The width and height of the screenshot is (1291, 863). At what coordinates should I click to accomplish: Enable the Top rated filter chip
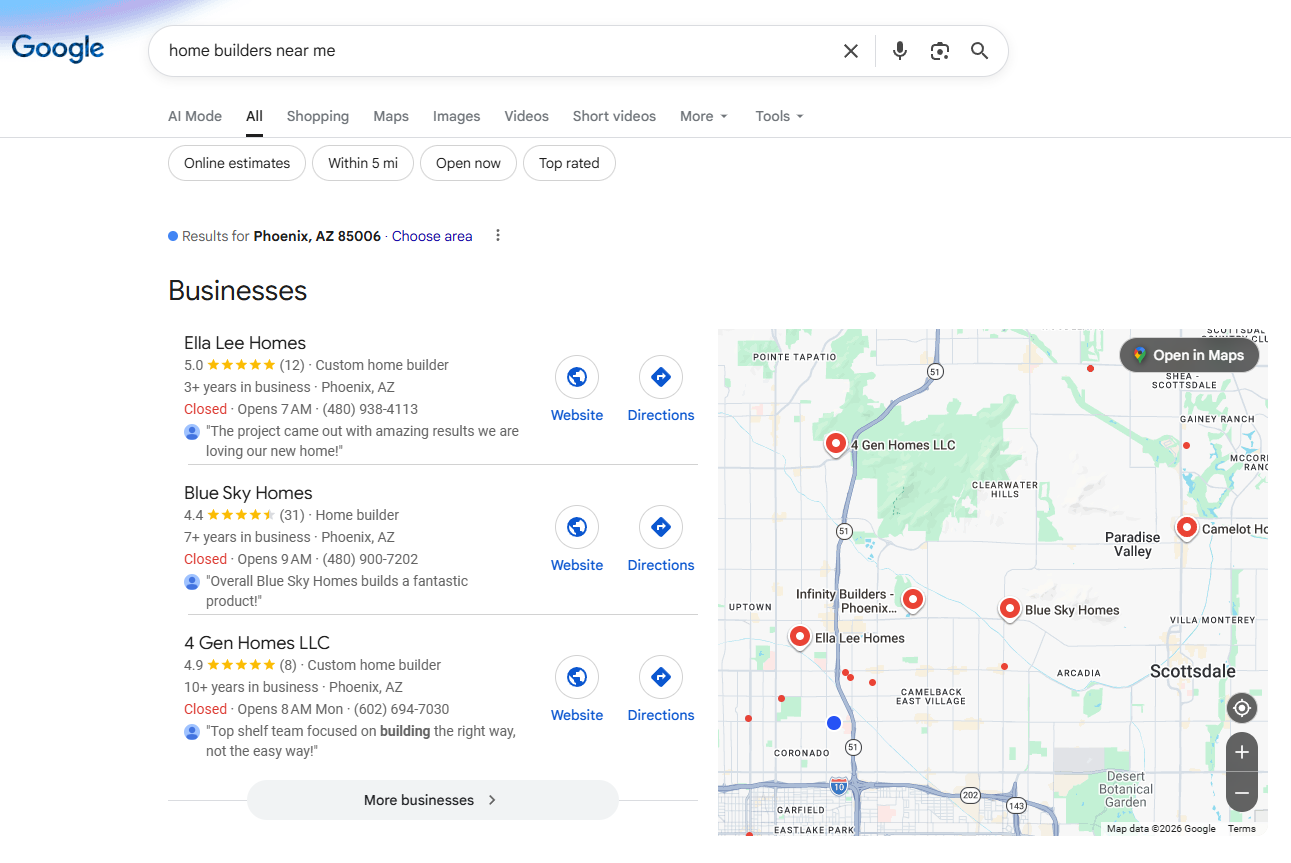point(569,163)
